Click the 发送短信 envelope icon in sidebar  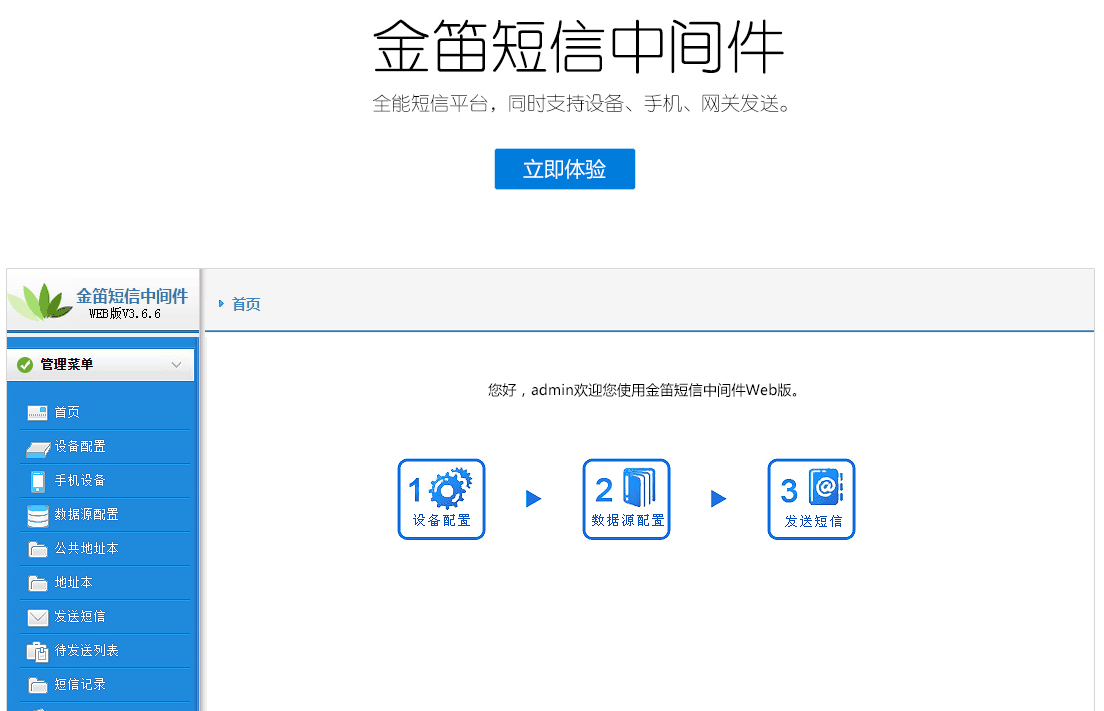37,617
